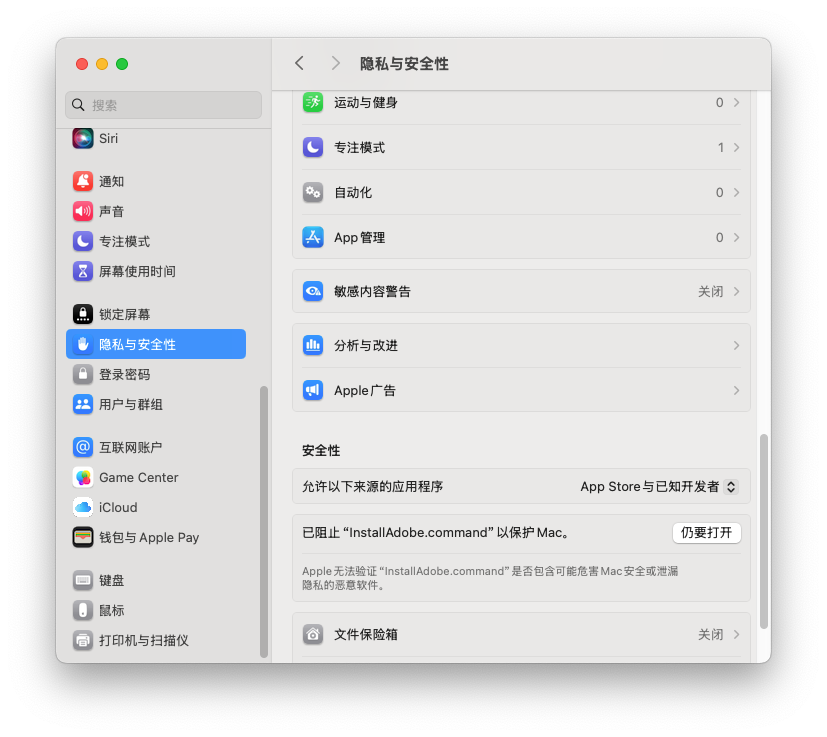Click the 搜索 search field
827x737 pixels.
[164, 105]
